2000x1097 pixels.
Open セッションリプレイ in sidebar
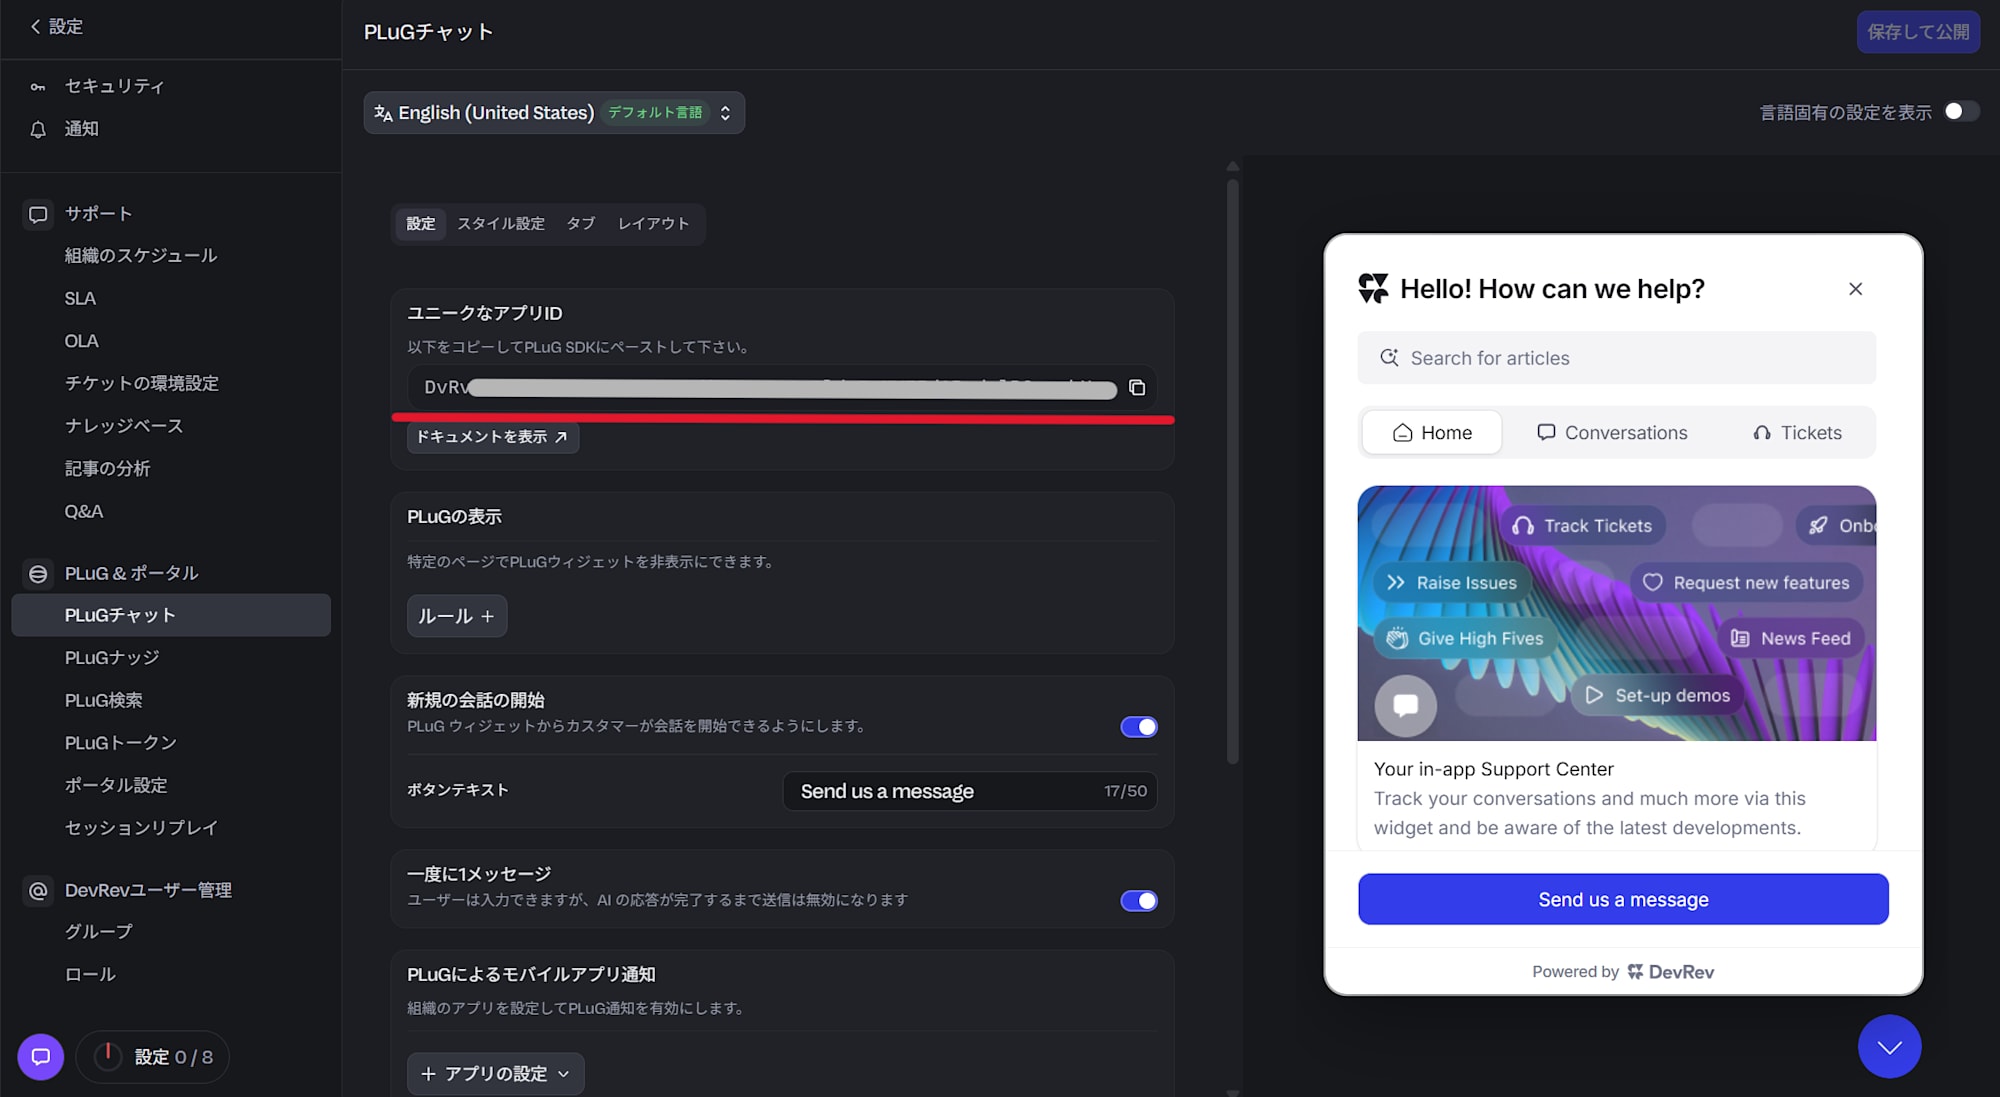click(x=141, y=828)
